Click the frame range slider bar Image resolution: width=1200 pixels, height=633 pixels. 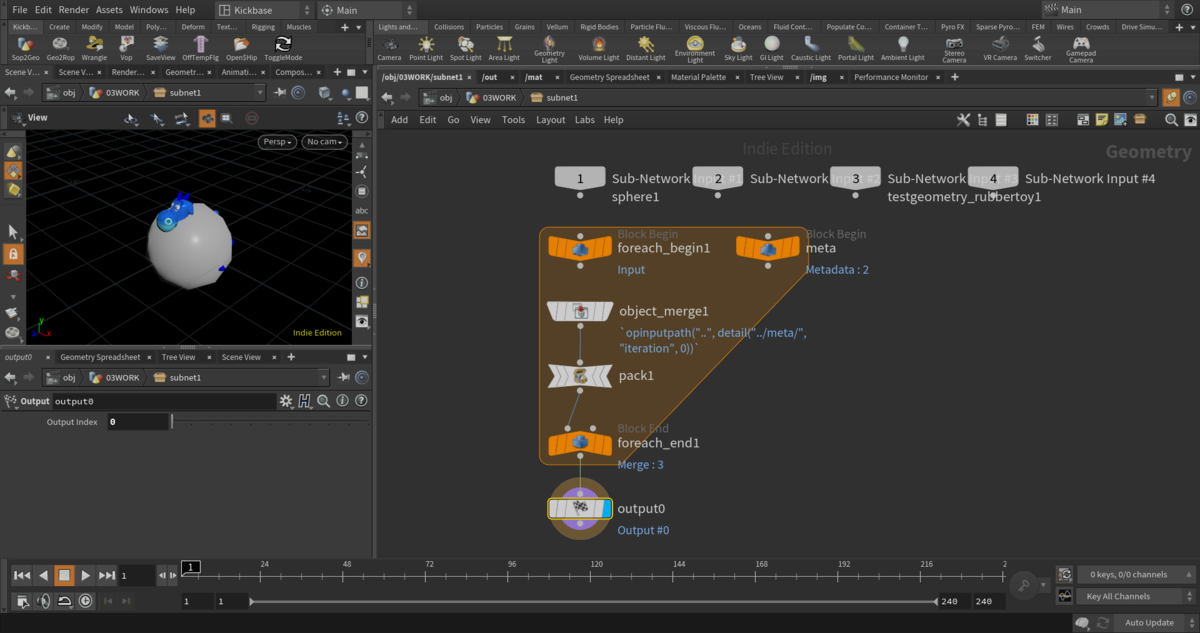(593, 602)
